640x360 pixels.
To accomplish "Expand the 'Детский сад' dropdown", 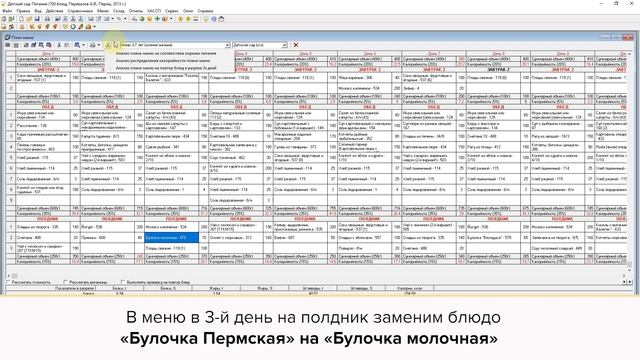I will click(284, 45).
